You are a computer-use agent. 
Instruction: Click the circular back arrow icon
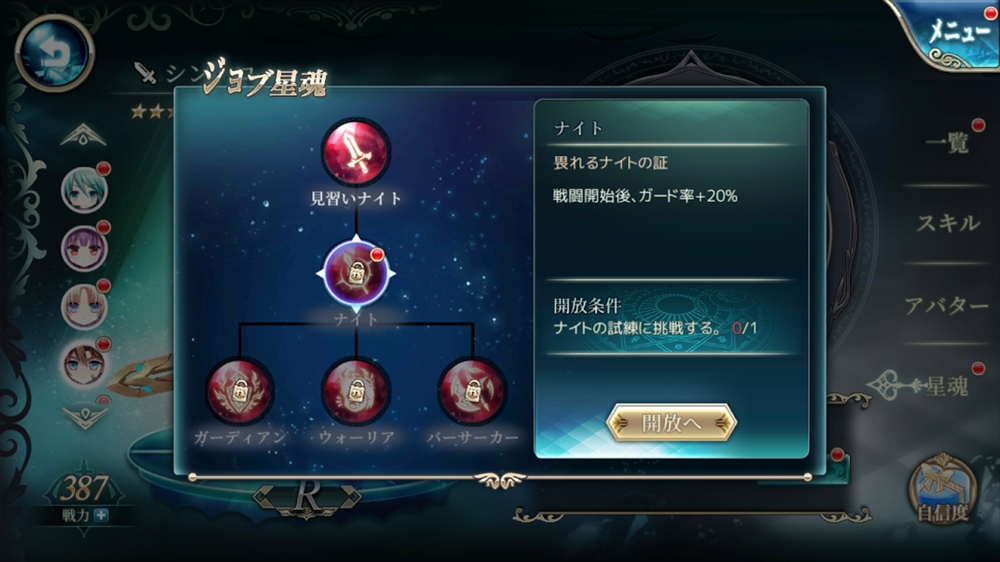tap(54, 54)
